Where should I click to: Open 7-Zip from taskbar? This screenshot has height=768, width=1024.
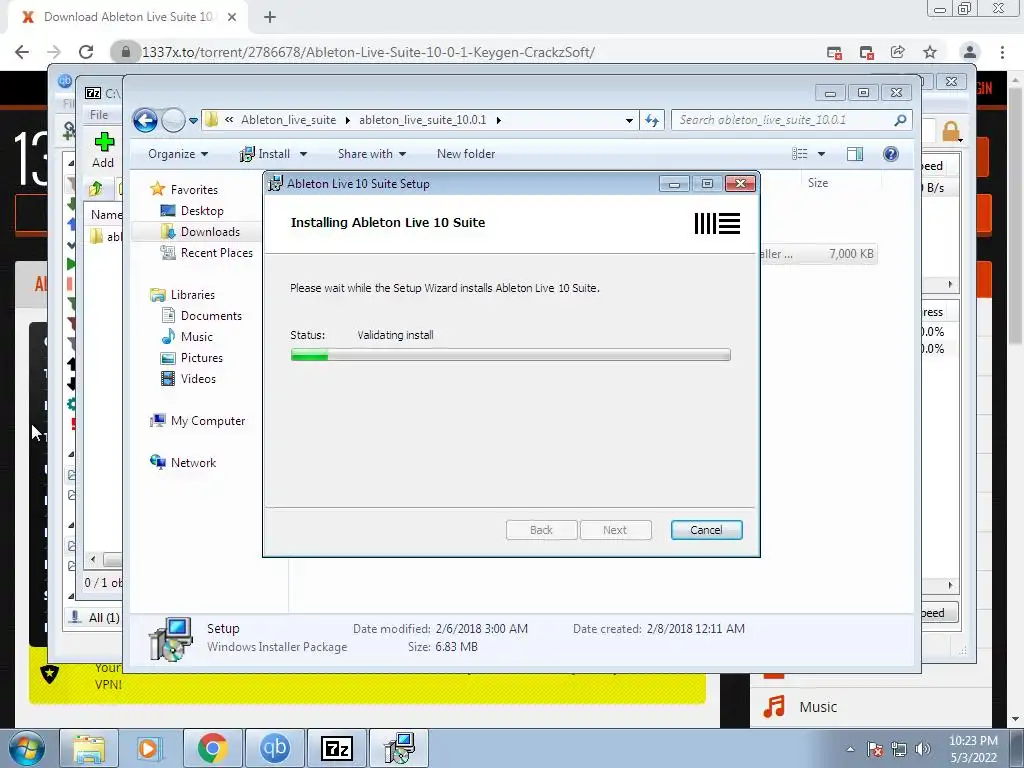(337, 748)
